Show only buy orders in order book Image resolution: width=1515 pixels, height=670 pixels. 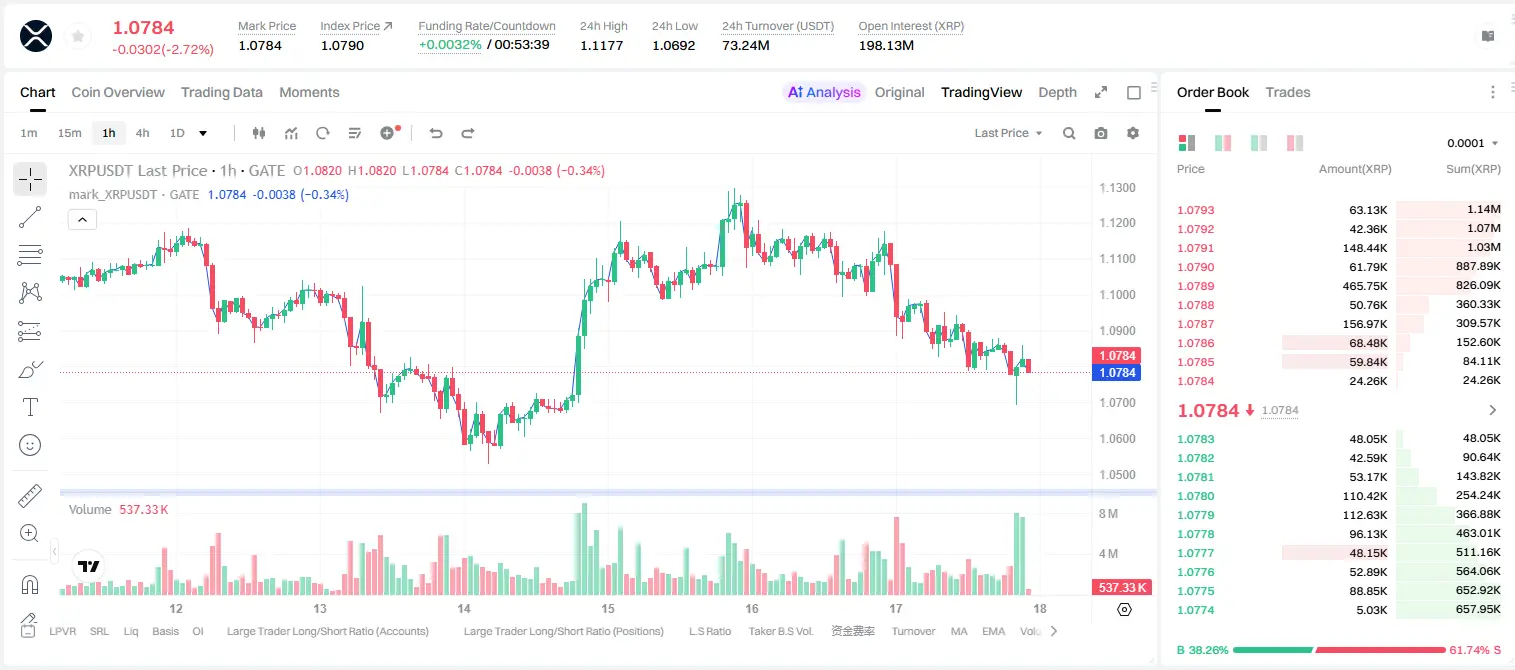point(1259,143)
